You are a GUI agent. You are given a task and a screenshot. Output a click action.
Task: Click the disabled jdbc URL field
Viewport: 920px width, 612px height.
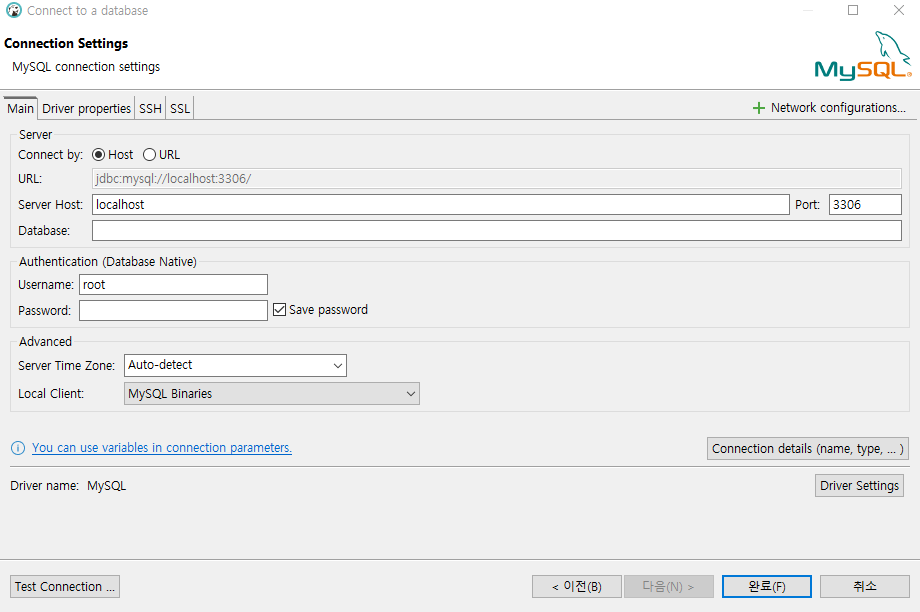(496, 178)
